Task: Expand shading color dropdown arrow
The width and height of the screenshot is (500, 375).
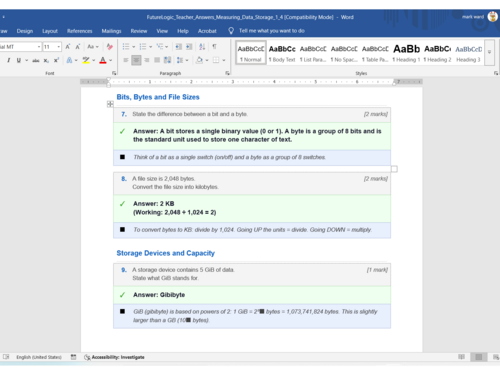Action: [x=207, y=60]
